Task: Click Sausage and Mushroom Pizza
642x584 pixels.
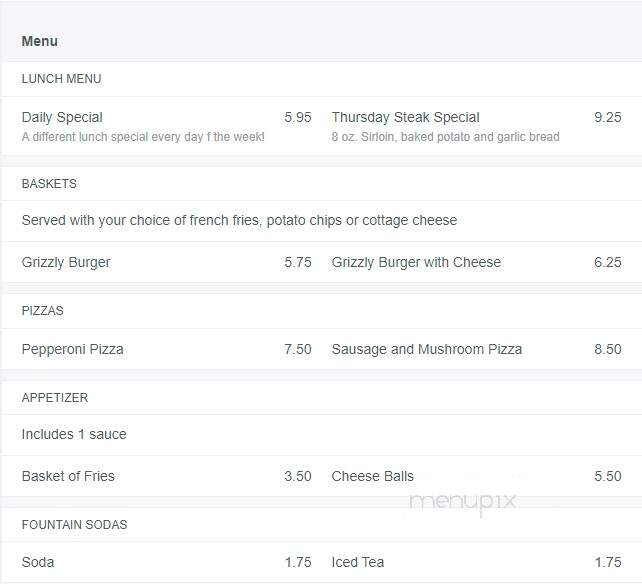Action: point(427,349)
